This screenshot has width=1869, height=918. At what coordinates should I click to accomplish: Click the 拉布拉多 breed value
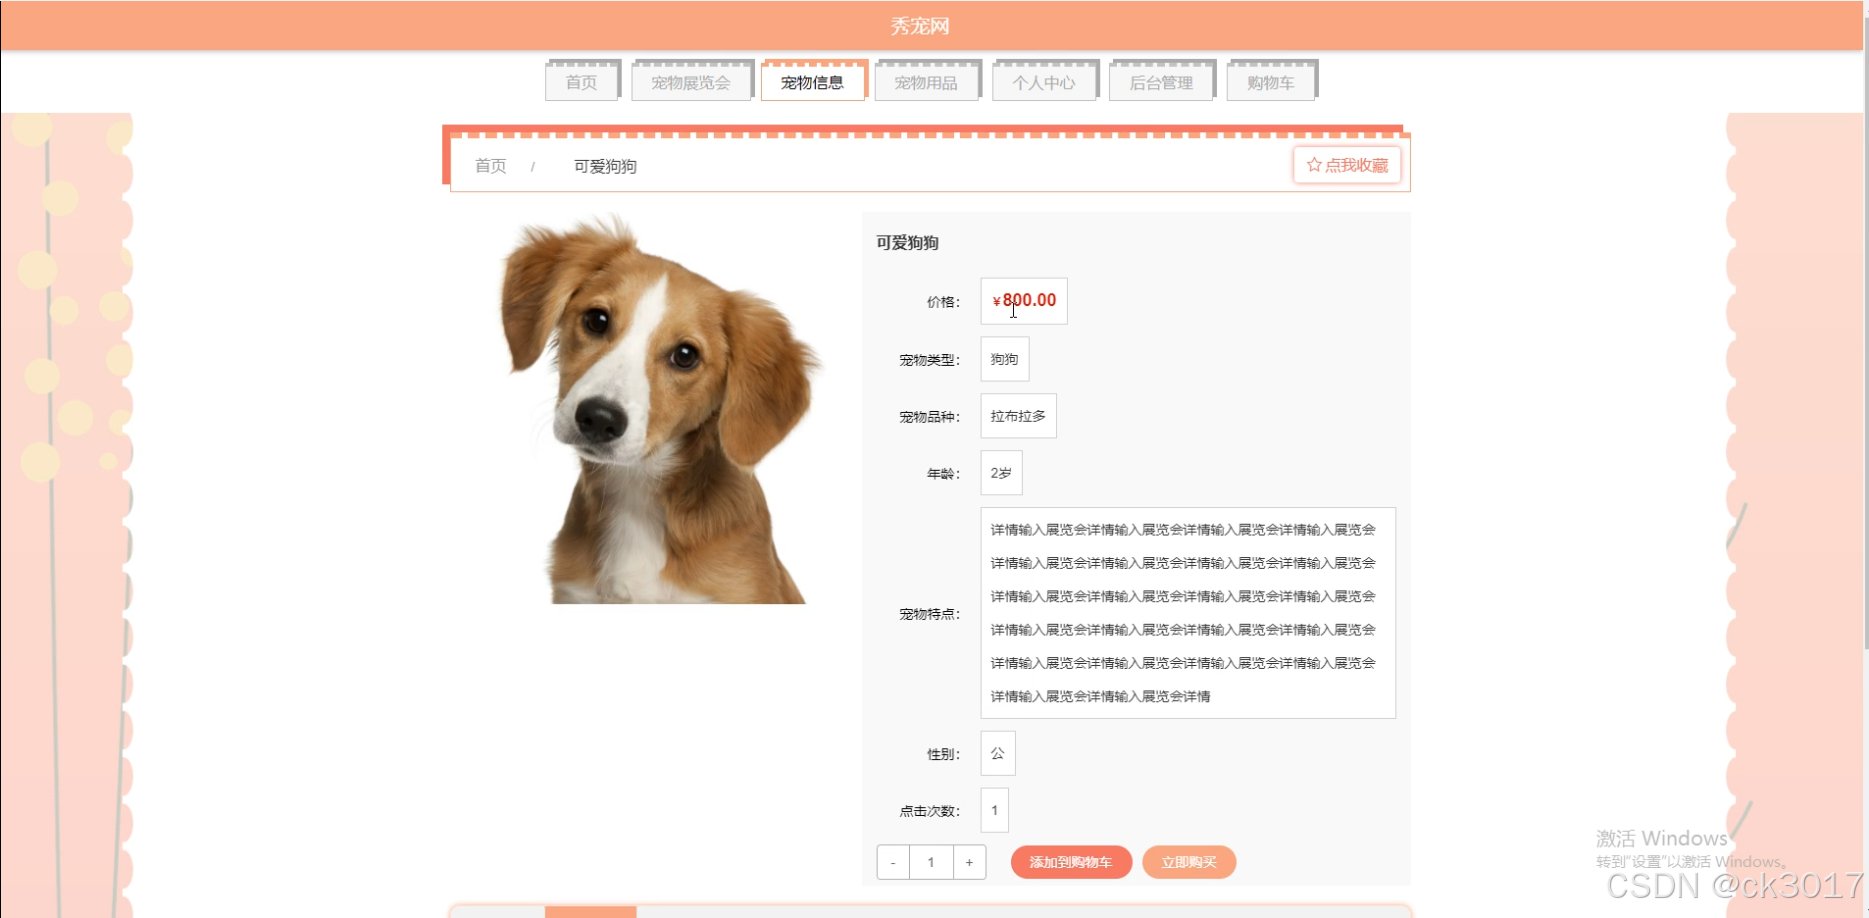coord(1018,416)
